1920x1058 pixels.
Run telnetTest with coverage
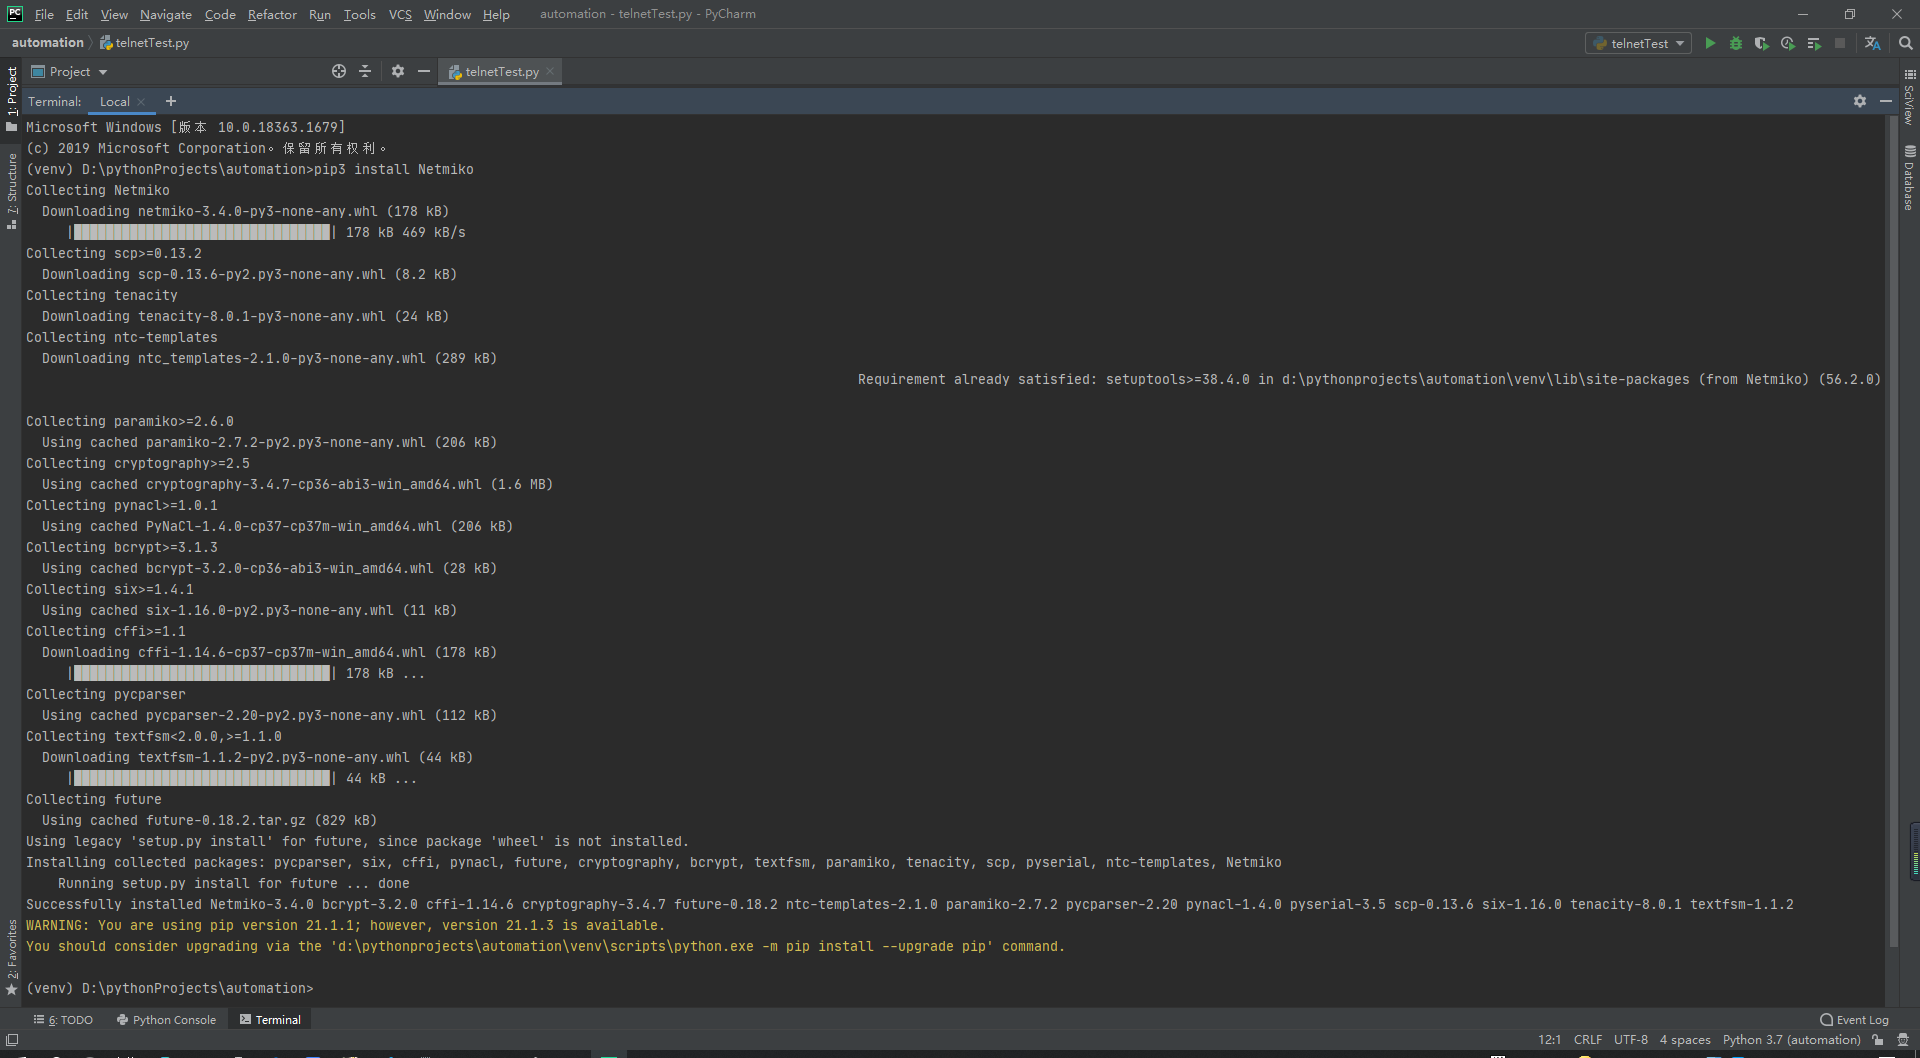pos(1761,43)
